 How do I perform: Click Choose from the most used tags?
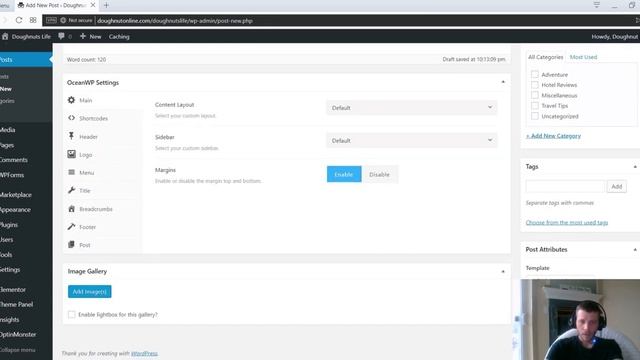567,222
